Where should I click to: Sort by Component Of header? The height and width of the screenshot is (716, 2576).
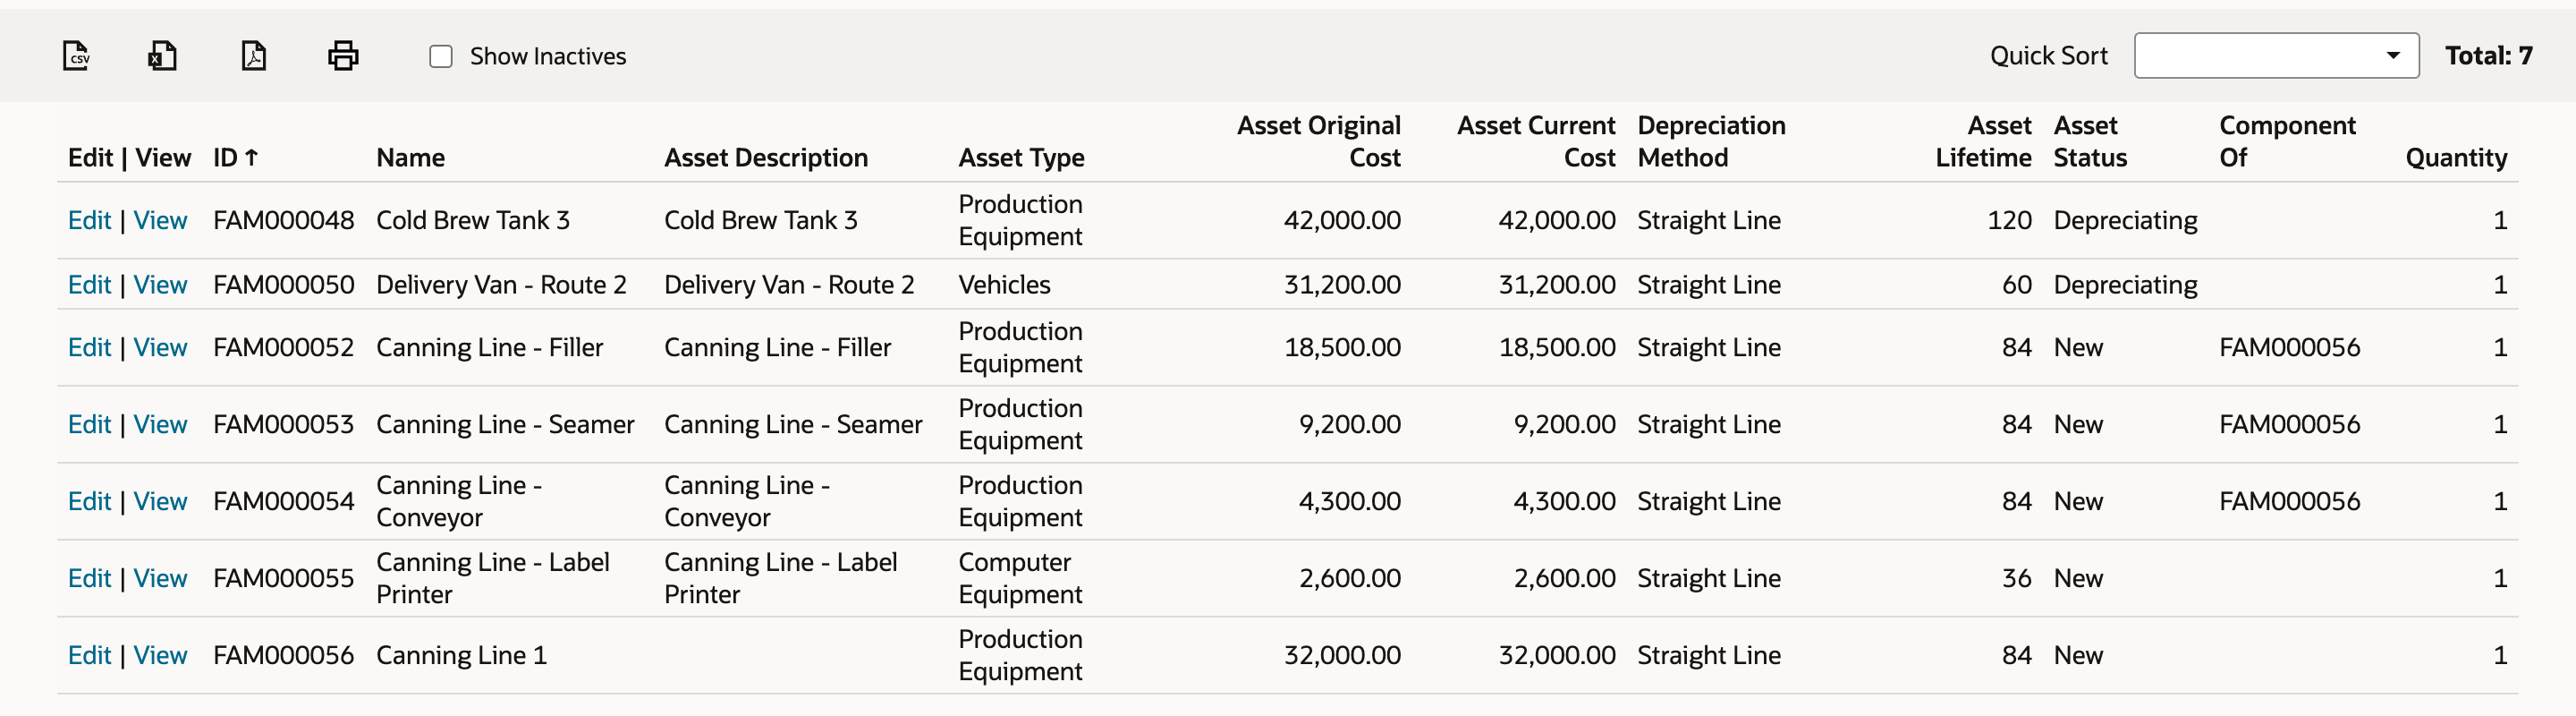click(2287, 142)
